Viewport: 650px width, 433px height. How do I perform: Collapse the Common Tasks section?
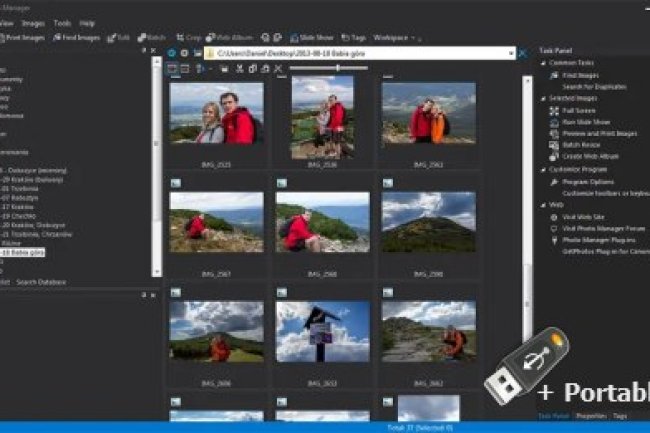tap(541, 63)
